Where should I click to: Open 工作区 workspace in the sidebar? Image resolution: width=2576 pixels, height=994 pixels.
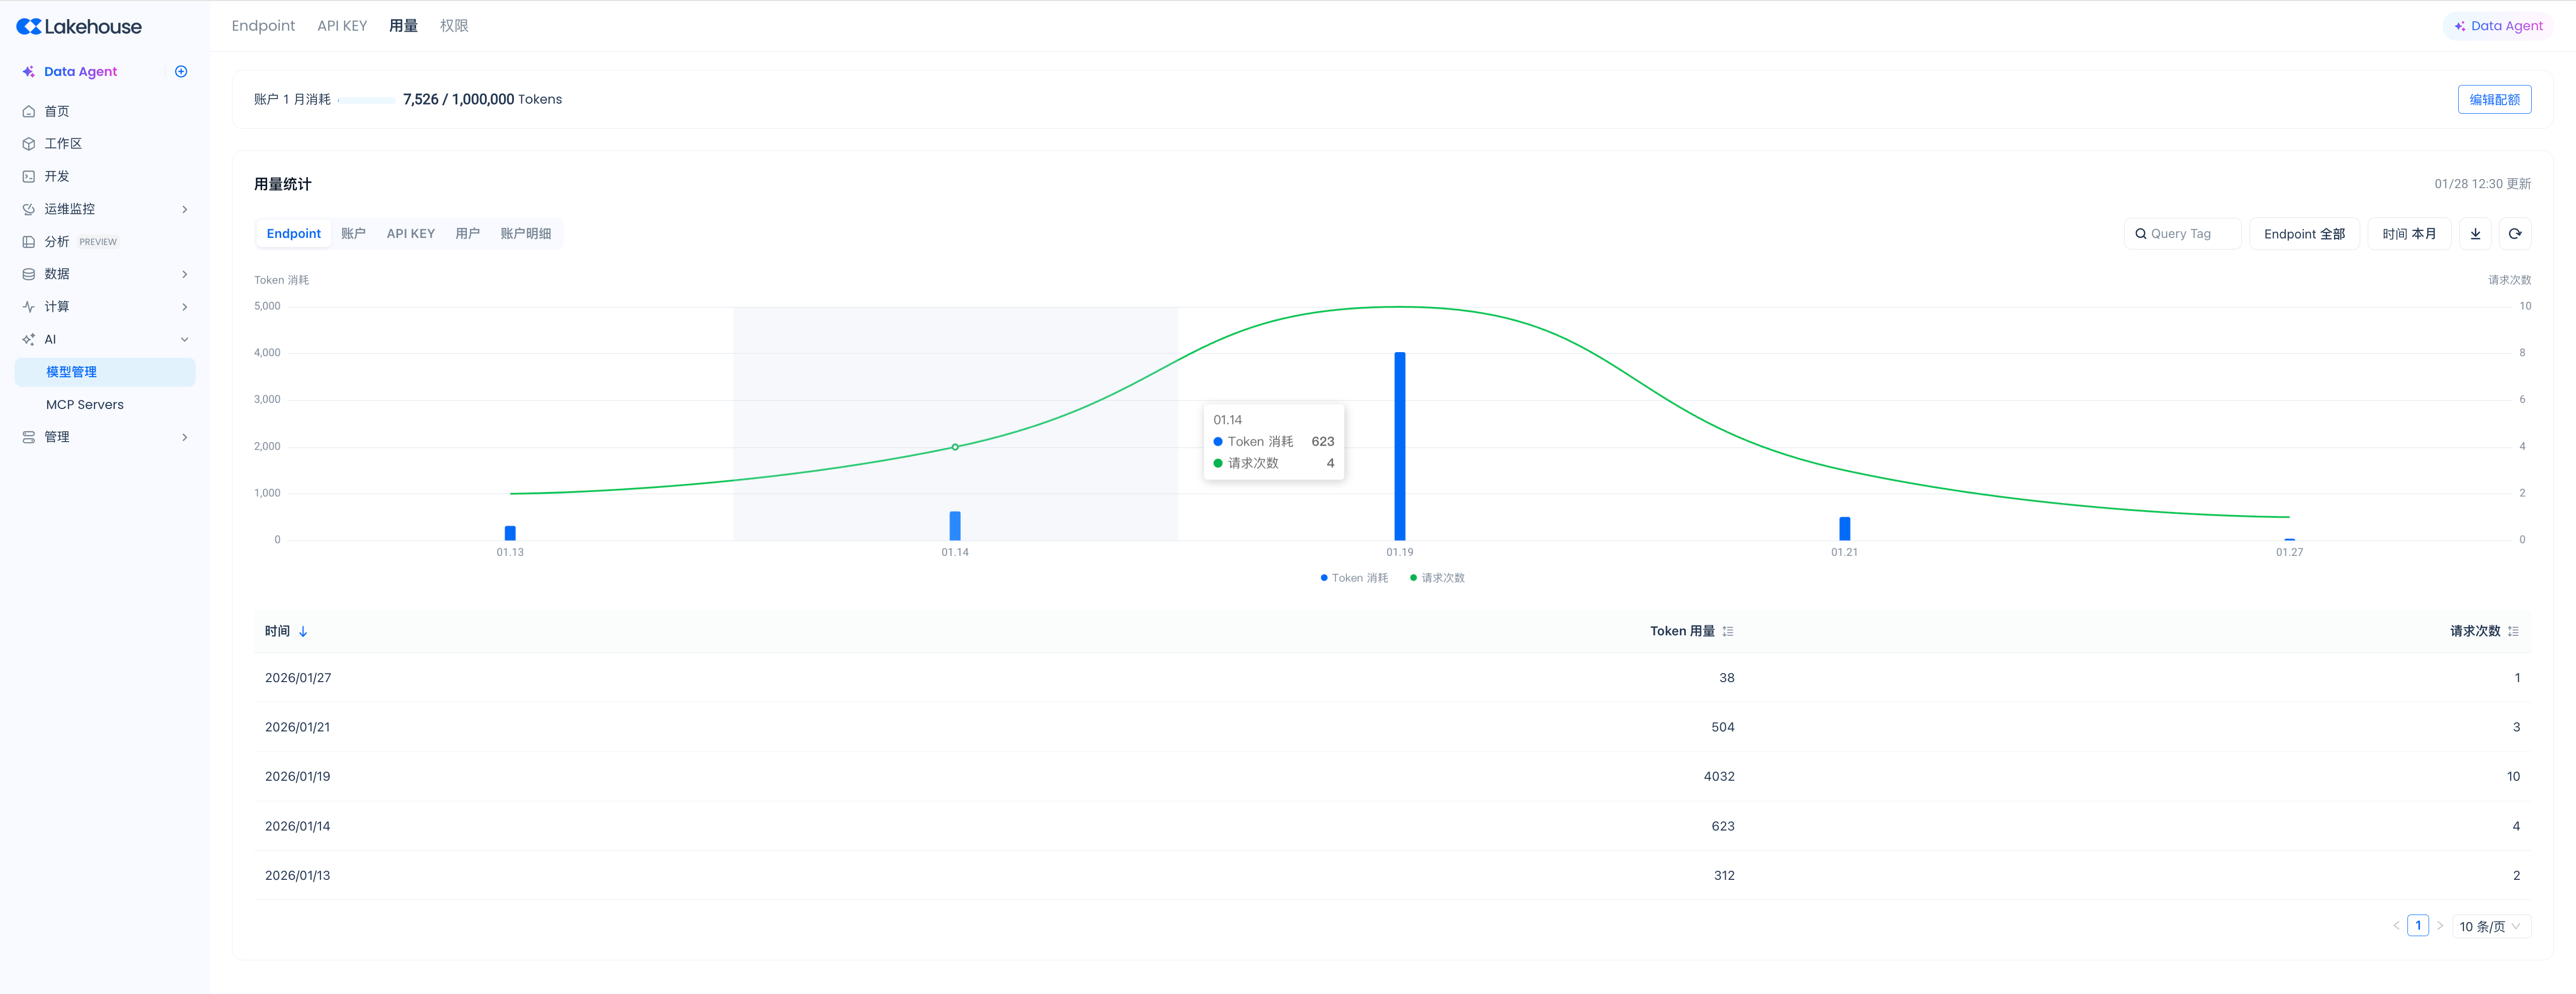[63, 144]
